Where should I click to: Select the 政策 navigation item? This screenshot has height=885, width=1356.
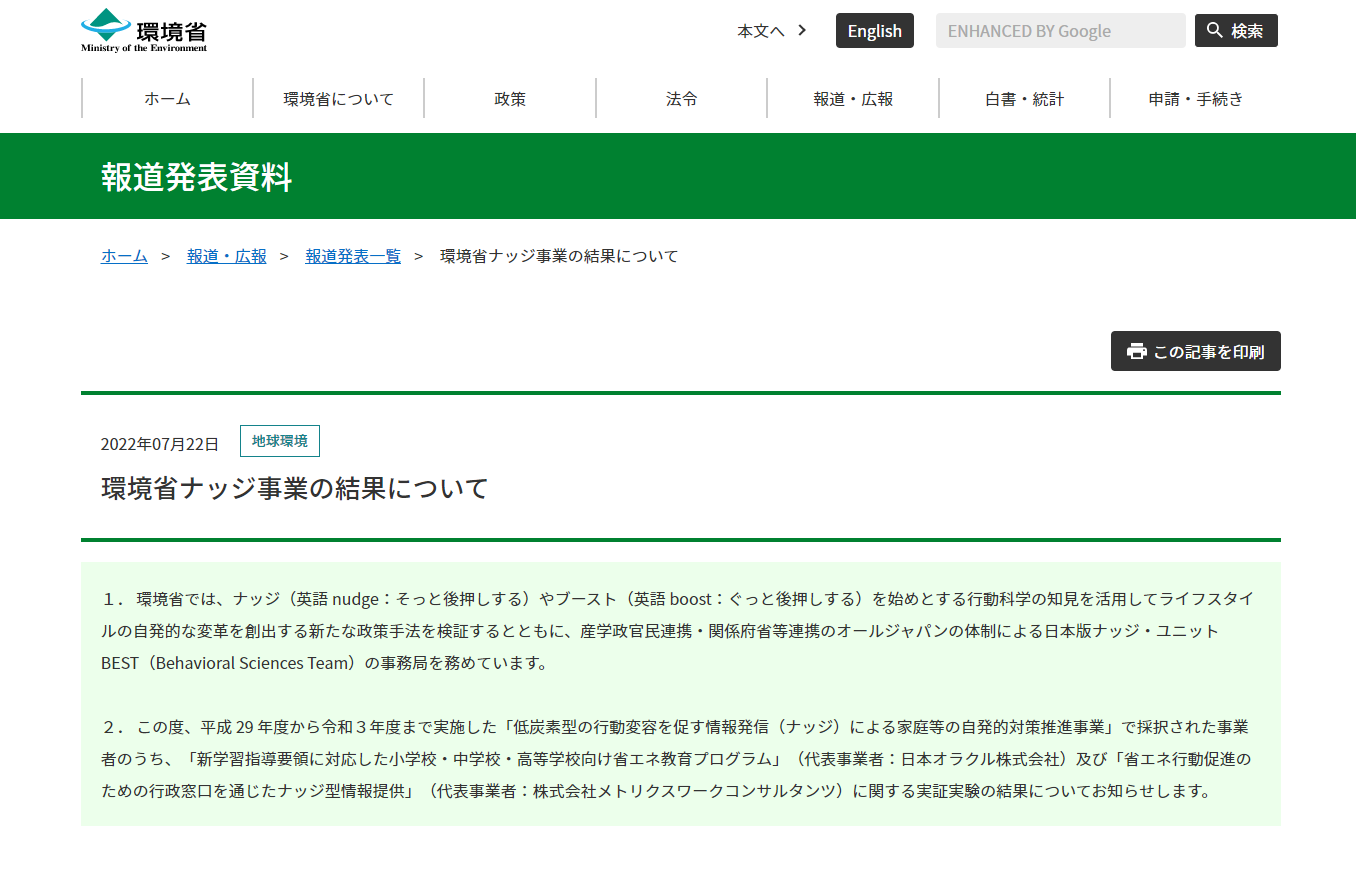tap(510, 99)
